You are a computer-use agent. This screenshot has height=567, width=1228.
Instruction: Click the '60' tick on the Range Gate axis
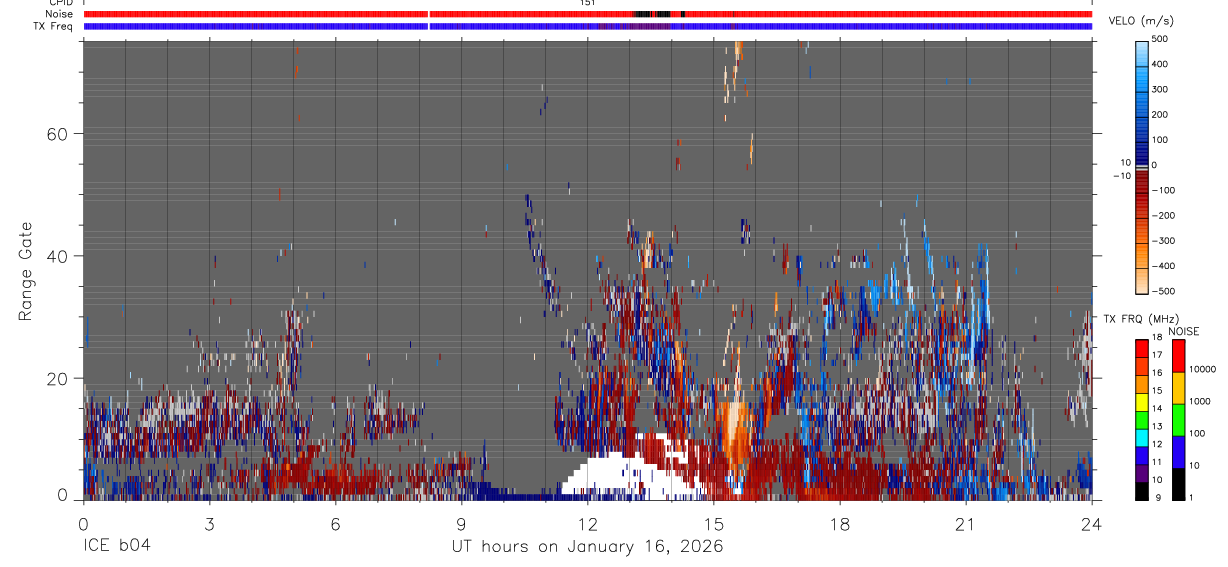point(59,133)
